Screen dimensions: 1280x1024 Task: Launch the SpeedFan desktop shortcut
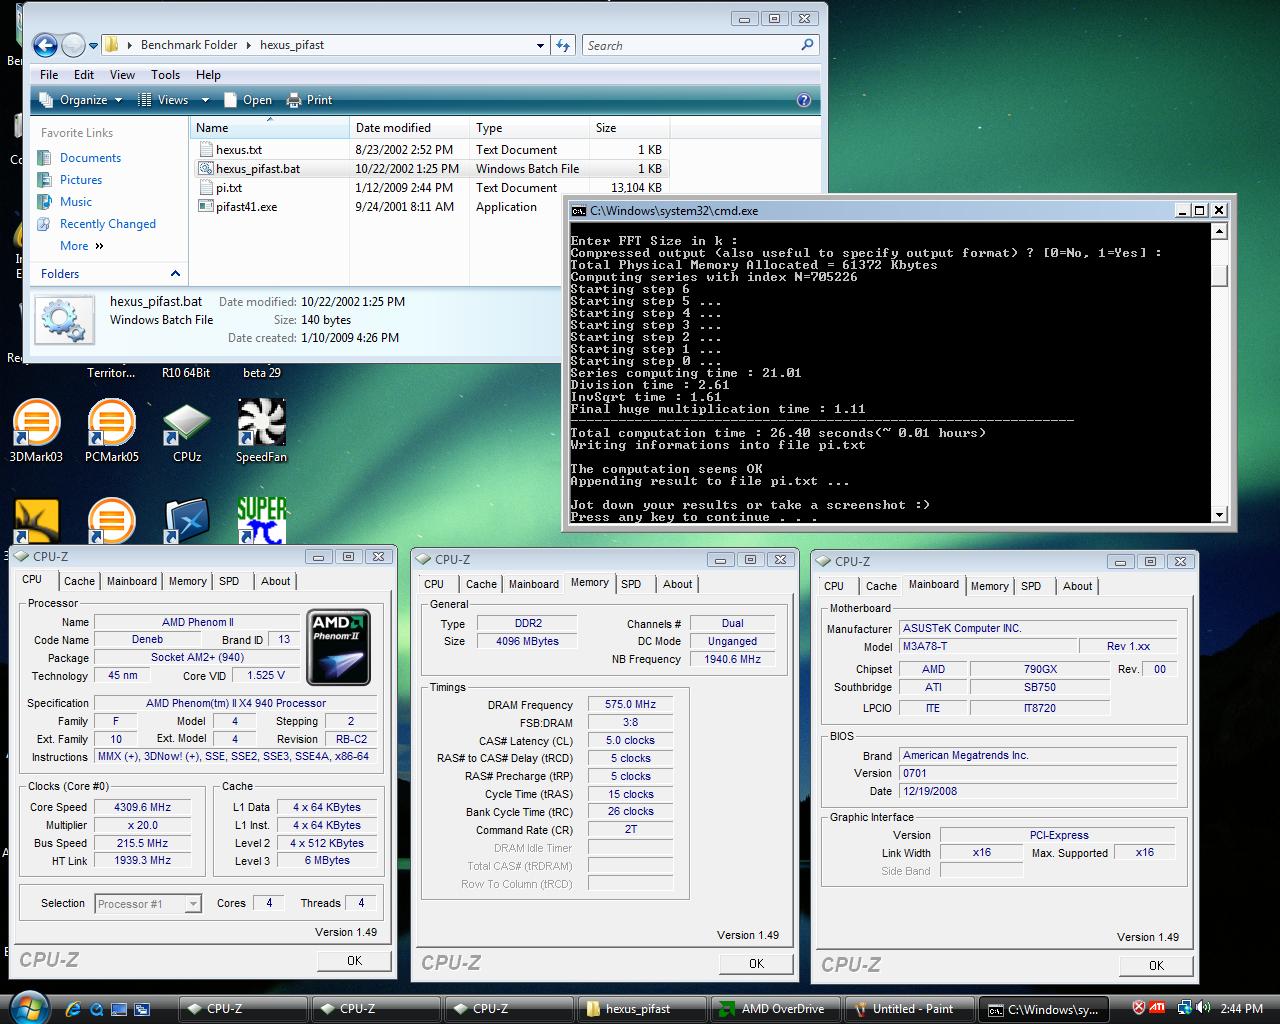(261, 430)
